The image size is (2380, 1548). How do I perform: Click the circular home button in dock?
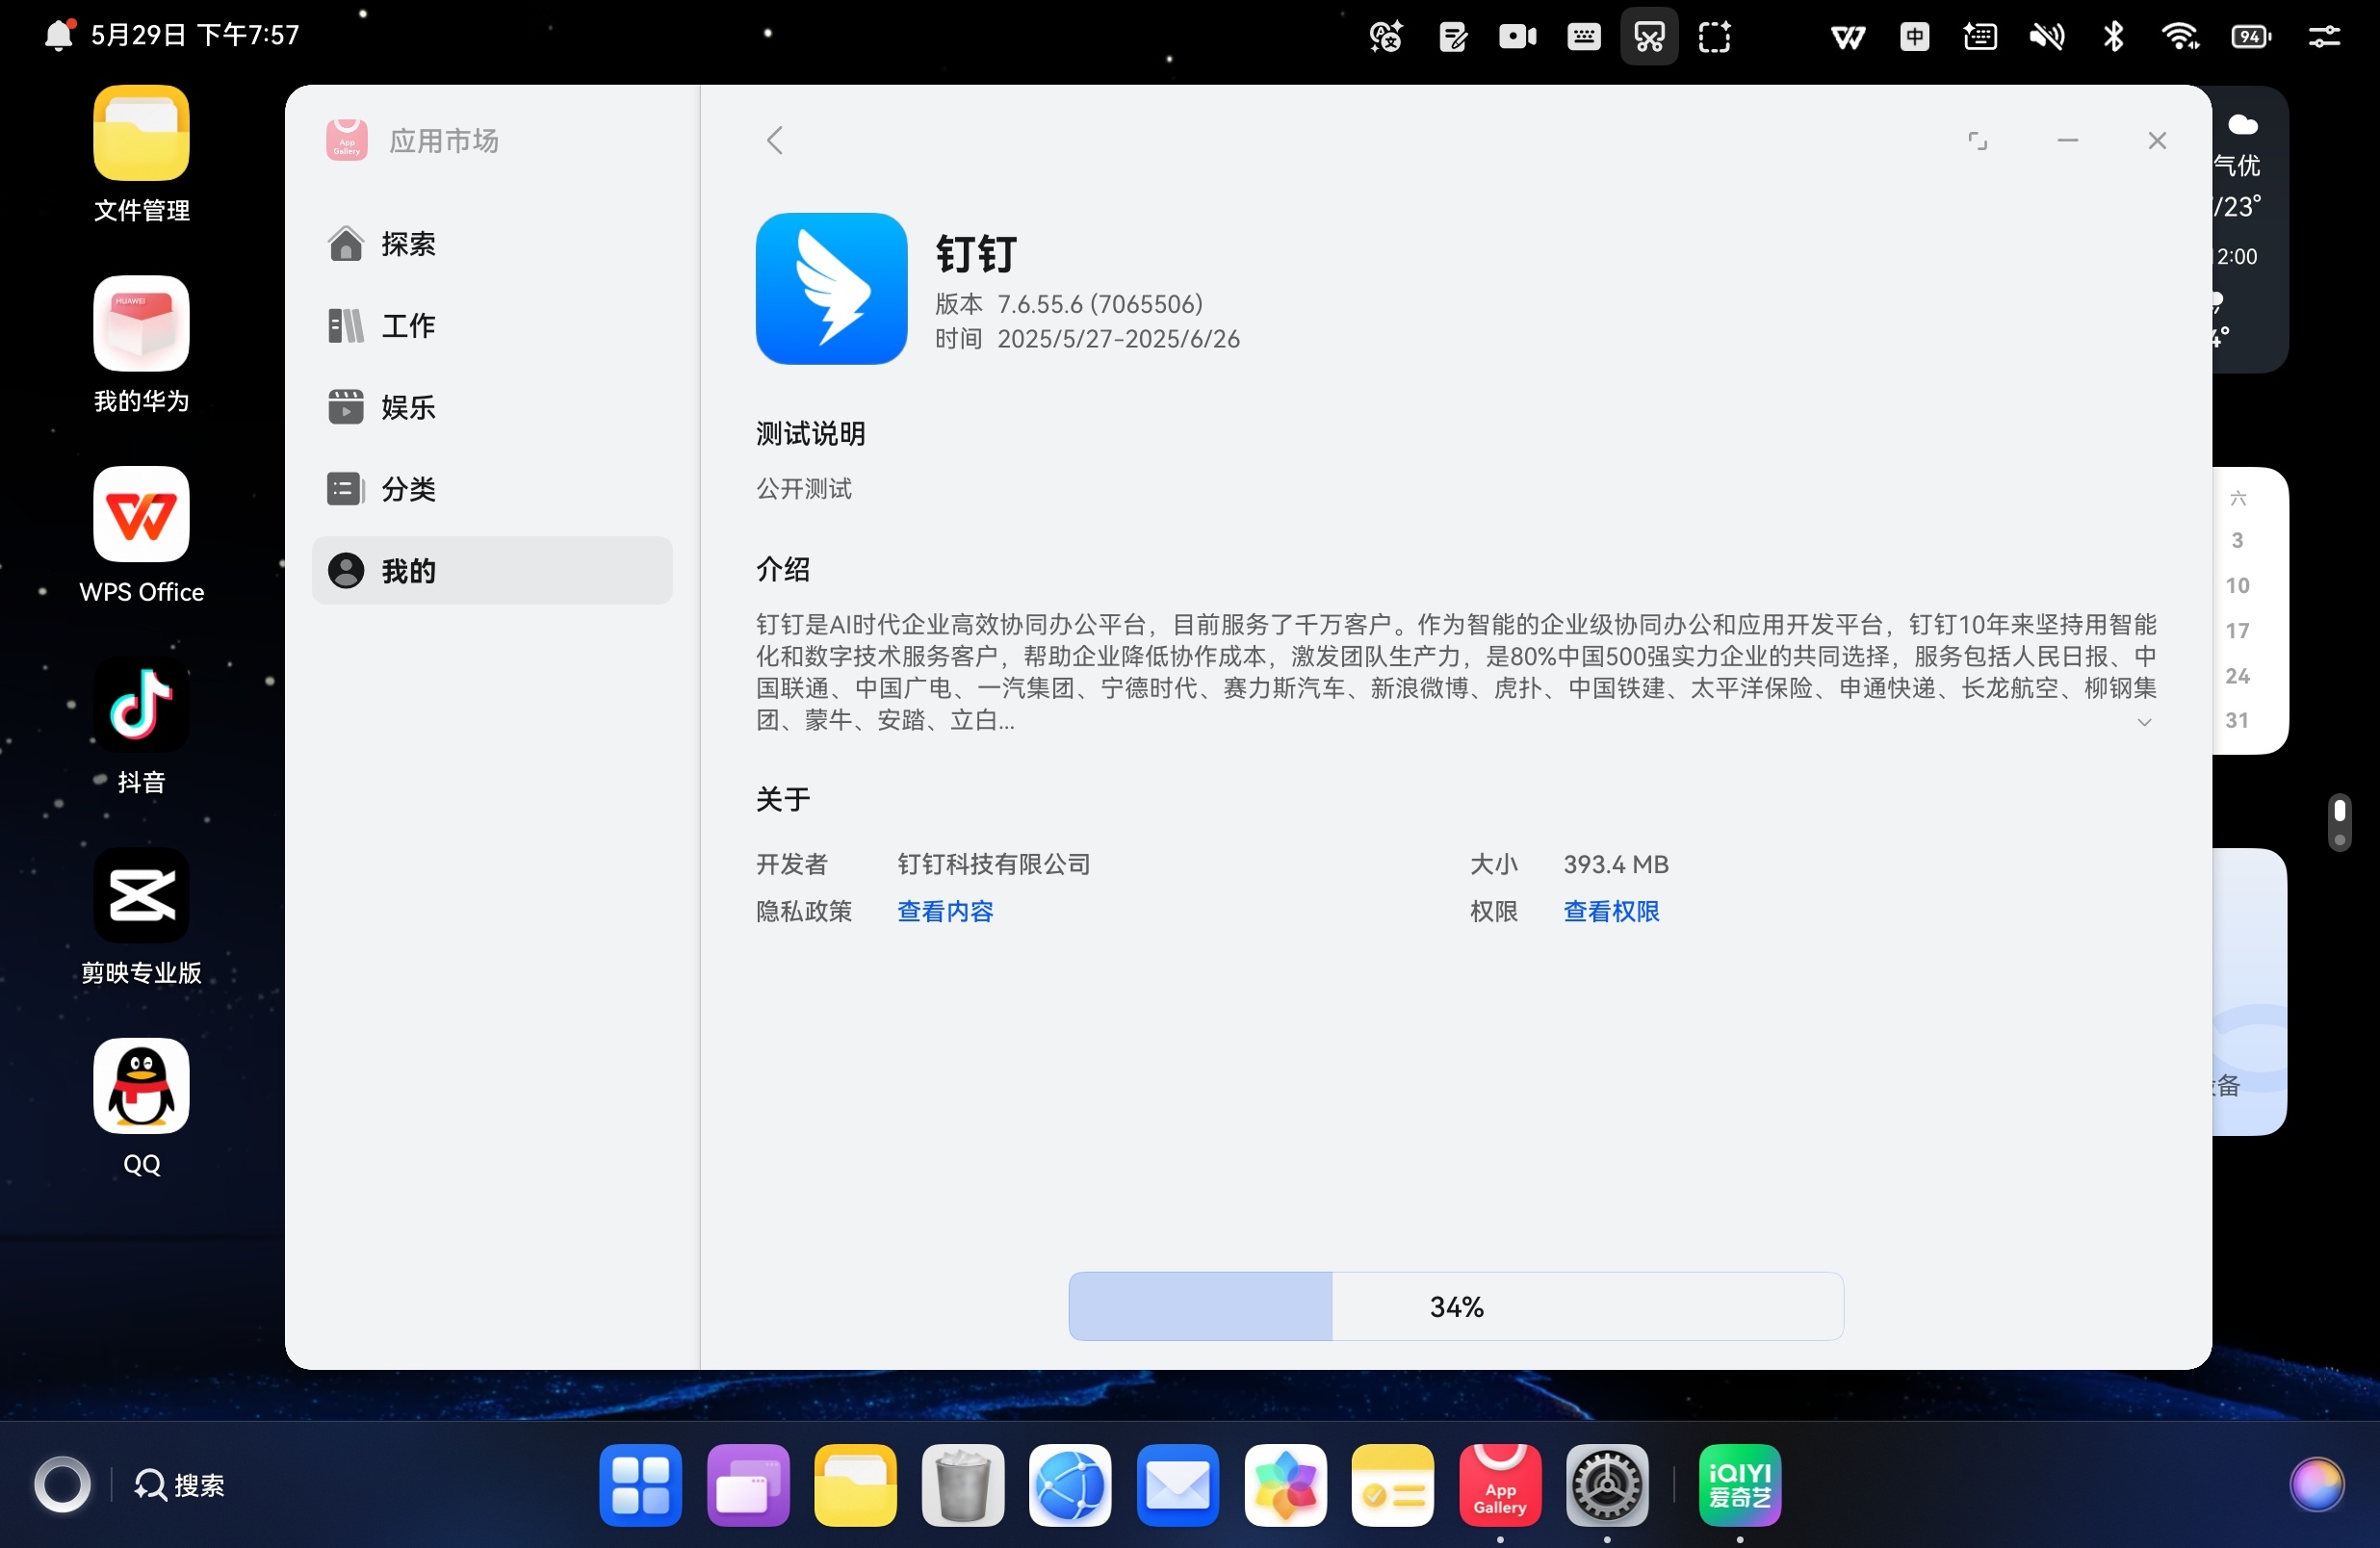tap(62, 1484)
